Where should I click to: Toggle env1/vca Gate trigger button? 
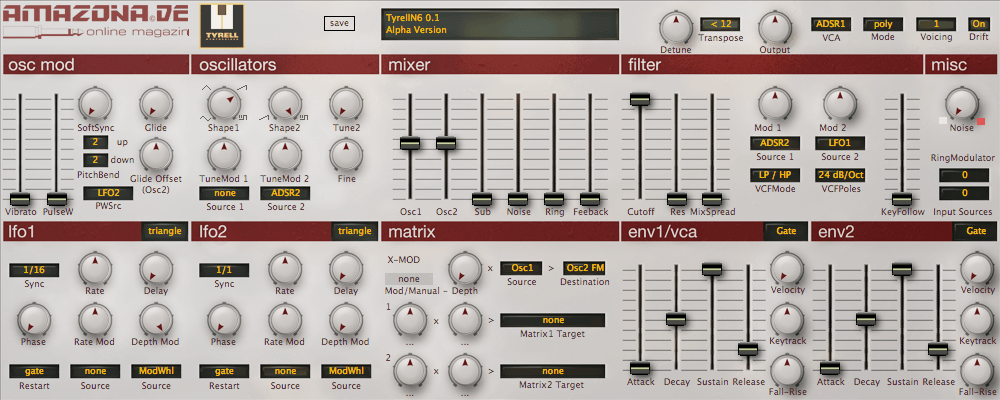tap(786, 231)
